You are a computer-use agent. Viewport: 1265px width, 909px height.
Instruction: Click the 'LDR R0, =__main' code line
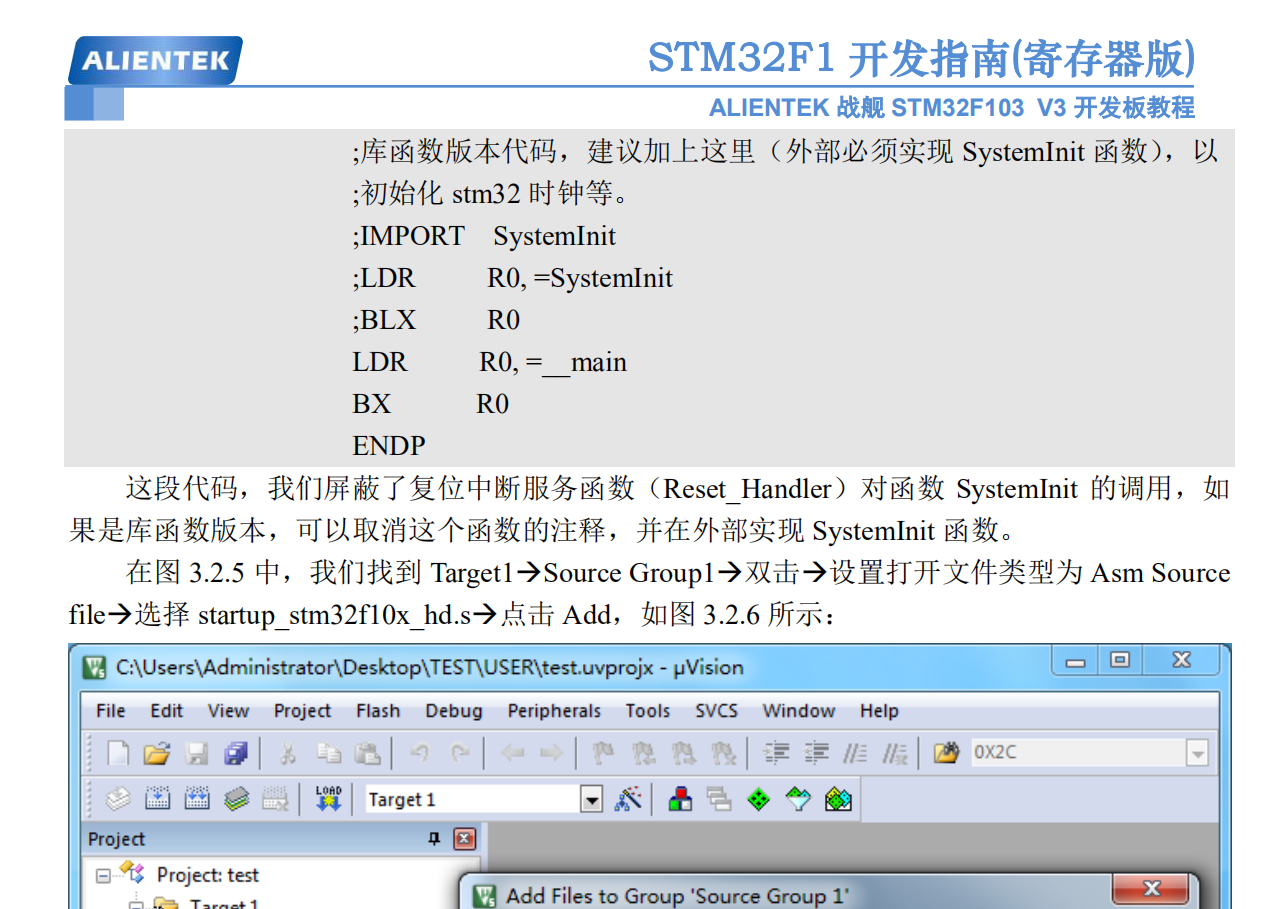(490, 362)
